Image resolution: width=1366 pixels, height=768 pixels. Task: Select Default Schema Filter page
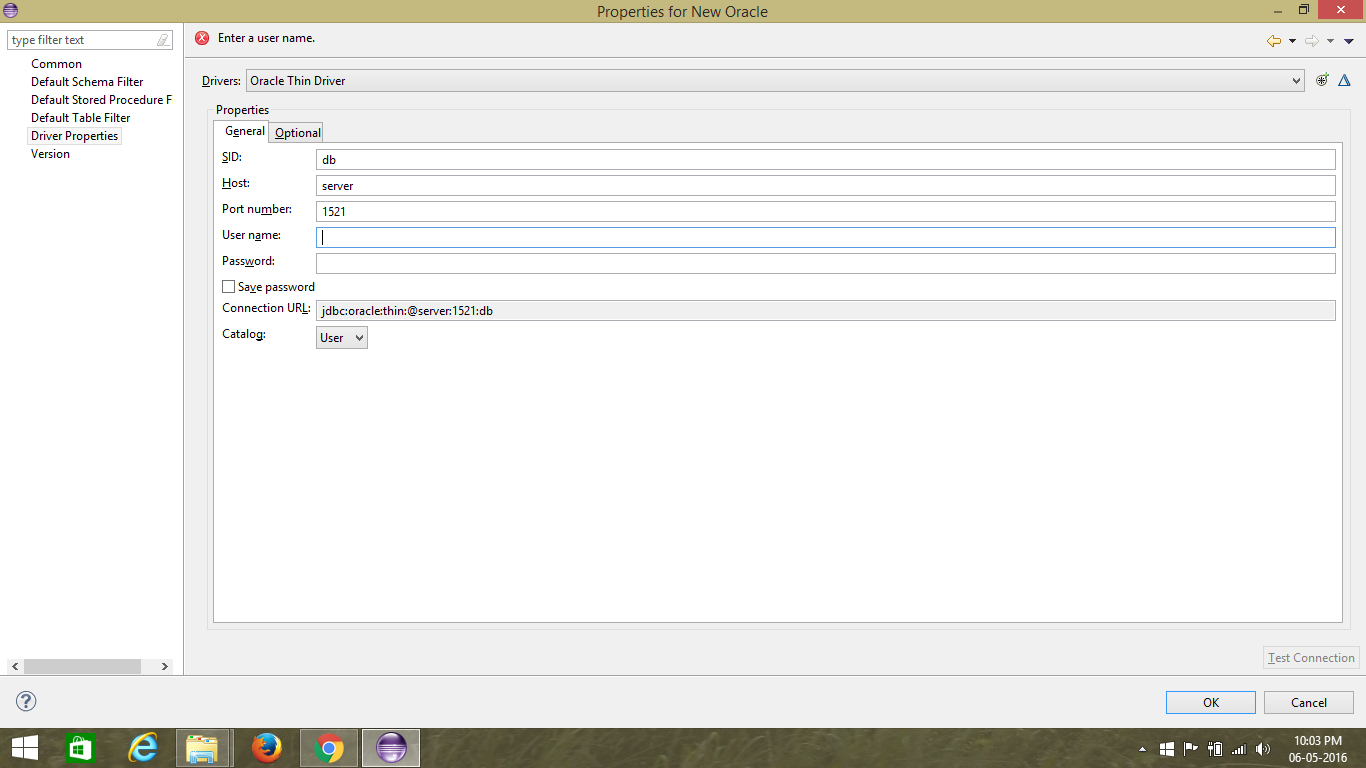(x=87, y=82)
